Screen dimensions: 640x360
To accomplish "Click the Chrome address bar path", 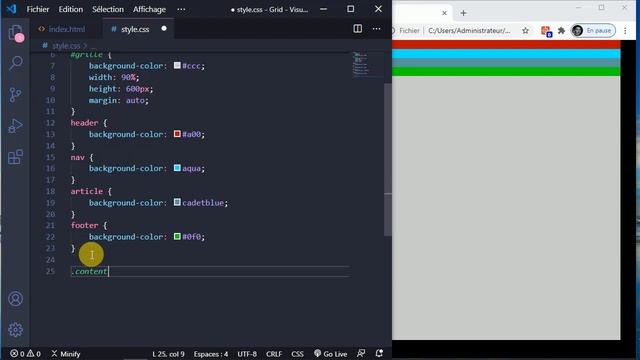I will point(469,31).
